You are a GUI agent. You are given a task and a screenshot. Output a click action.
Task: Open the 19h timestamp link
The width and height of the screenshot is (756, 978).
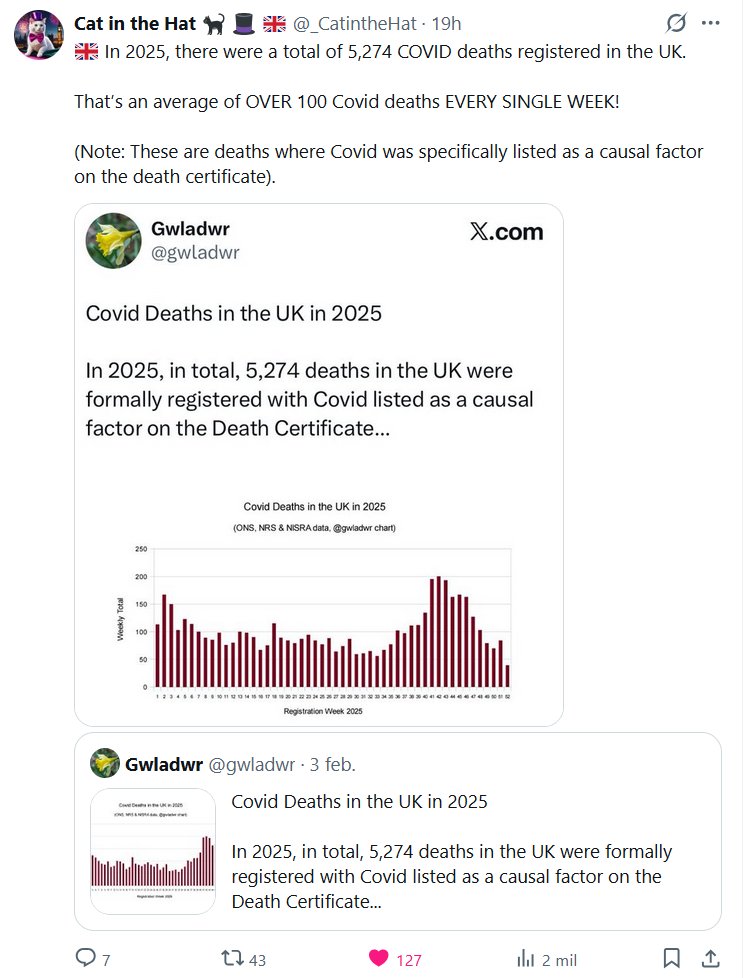click(x=444, y=24)
